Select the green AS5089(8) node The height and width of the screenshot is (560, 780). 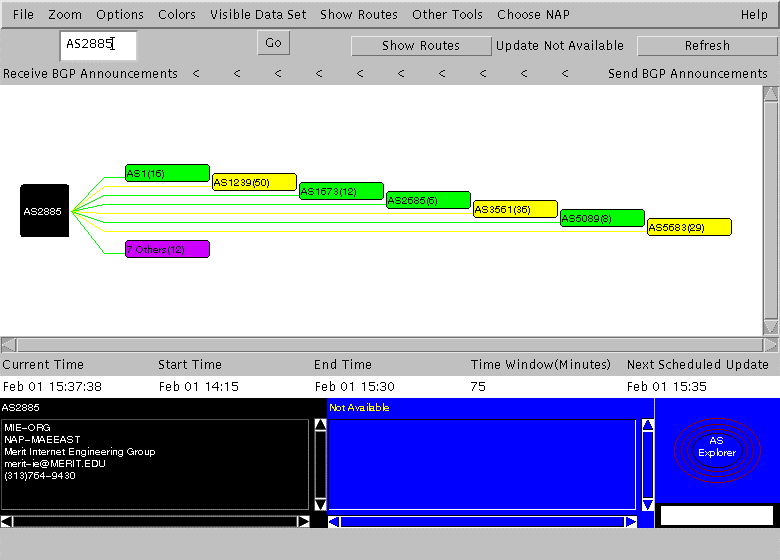(x=602, y=218)
